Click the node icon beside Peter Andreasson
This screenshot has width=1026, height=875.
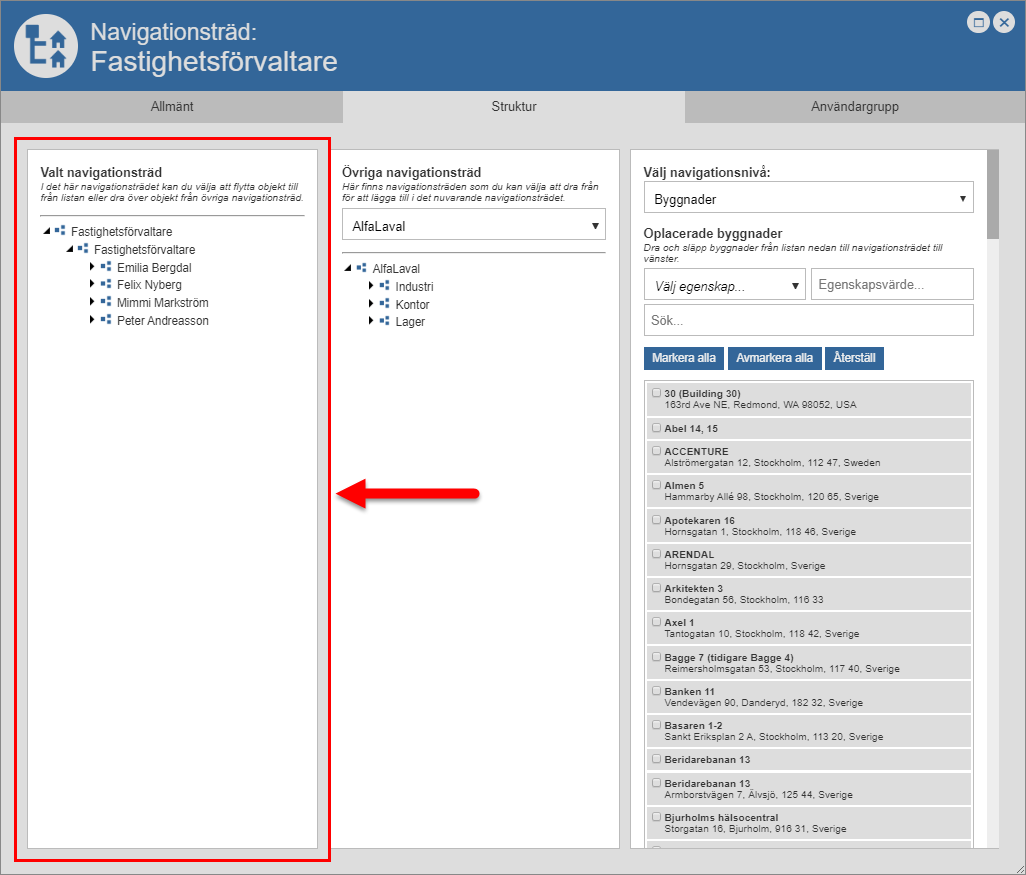[106, 320]
